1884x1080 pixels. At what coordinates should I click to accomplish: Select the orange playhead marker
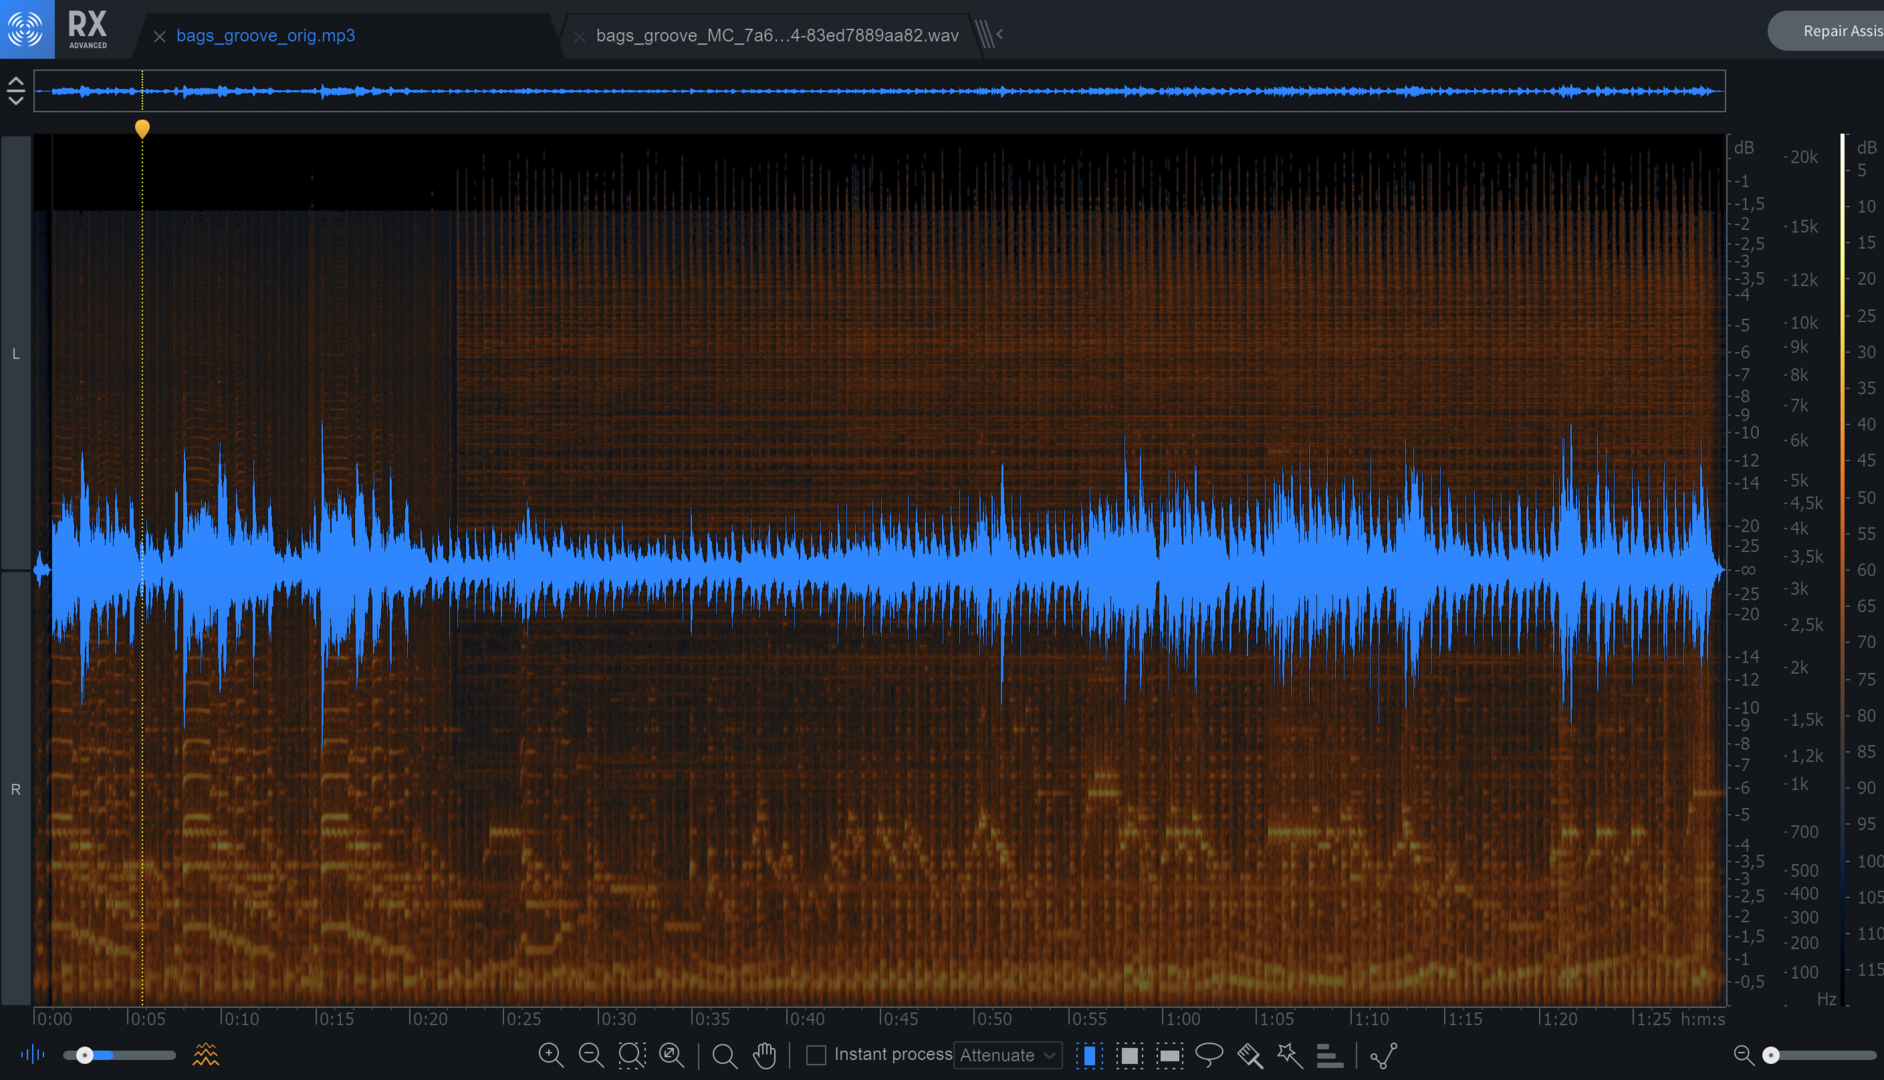pos(142,128)
